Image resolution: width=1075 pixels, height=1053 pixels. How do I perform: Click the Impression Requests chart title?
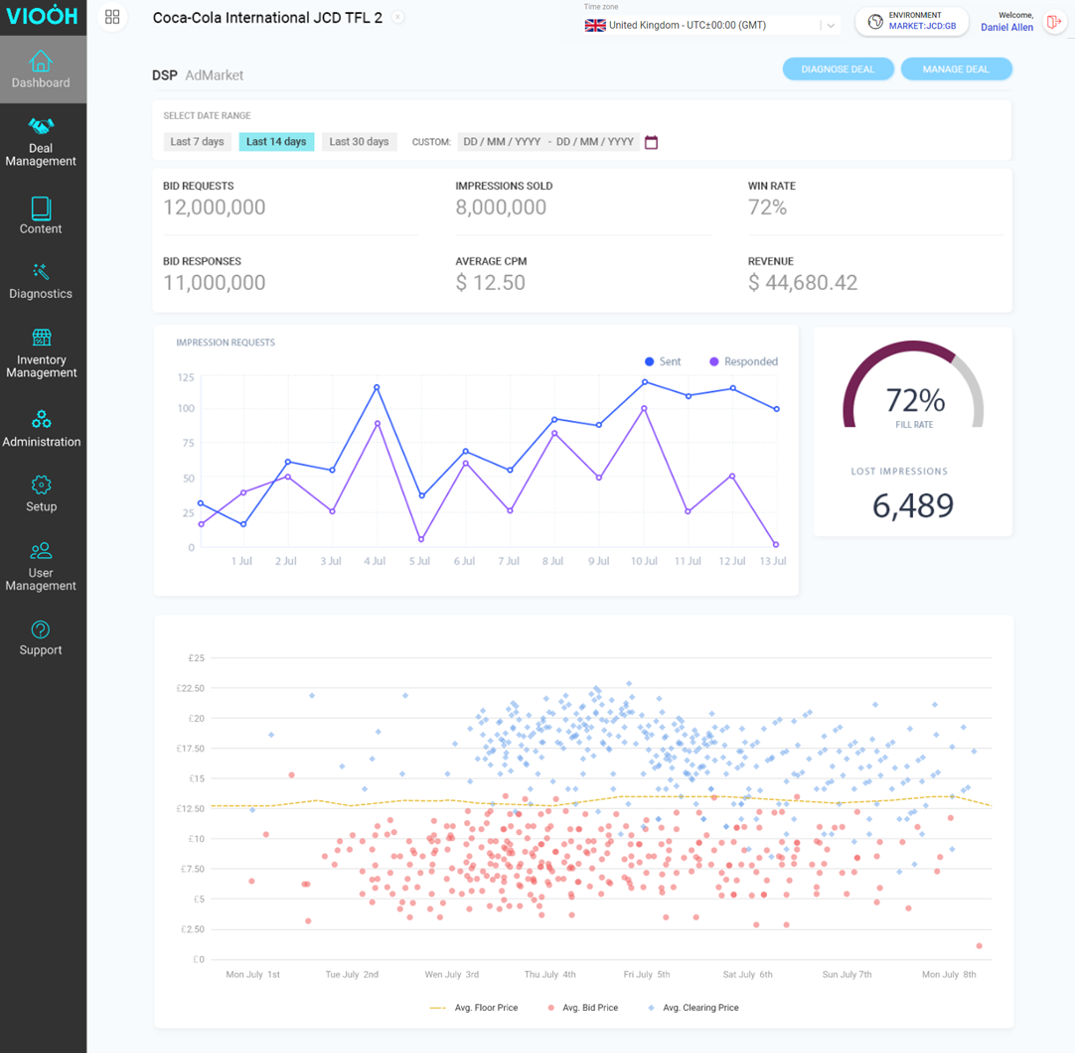pos(226,343)
